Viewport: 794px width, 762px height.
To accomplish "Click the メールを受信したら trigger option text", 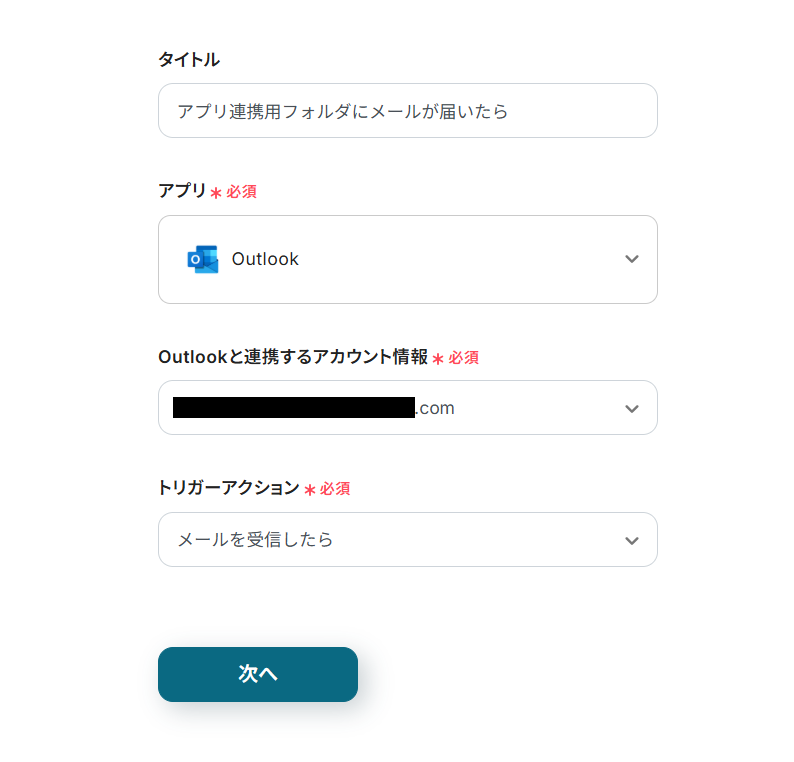I will [255, 540].
